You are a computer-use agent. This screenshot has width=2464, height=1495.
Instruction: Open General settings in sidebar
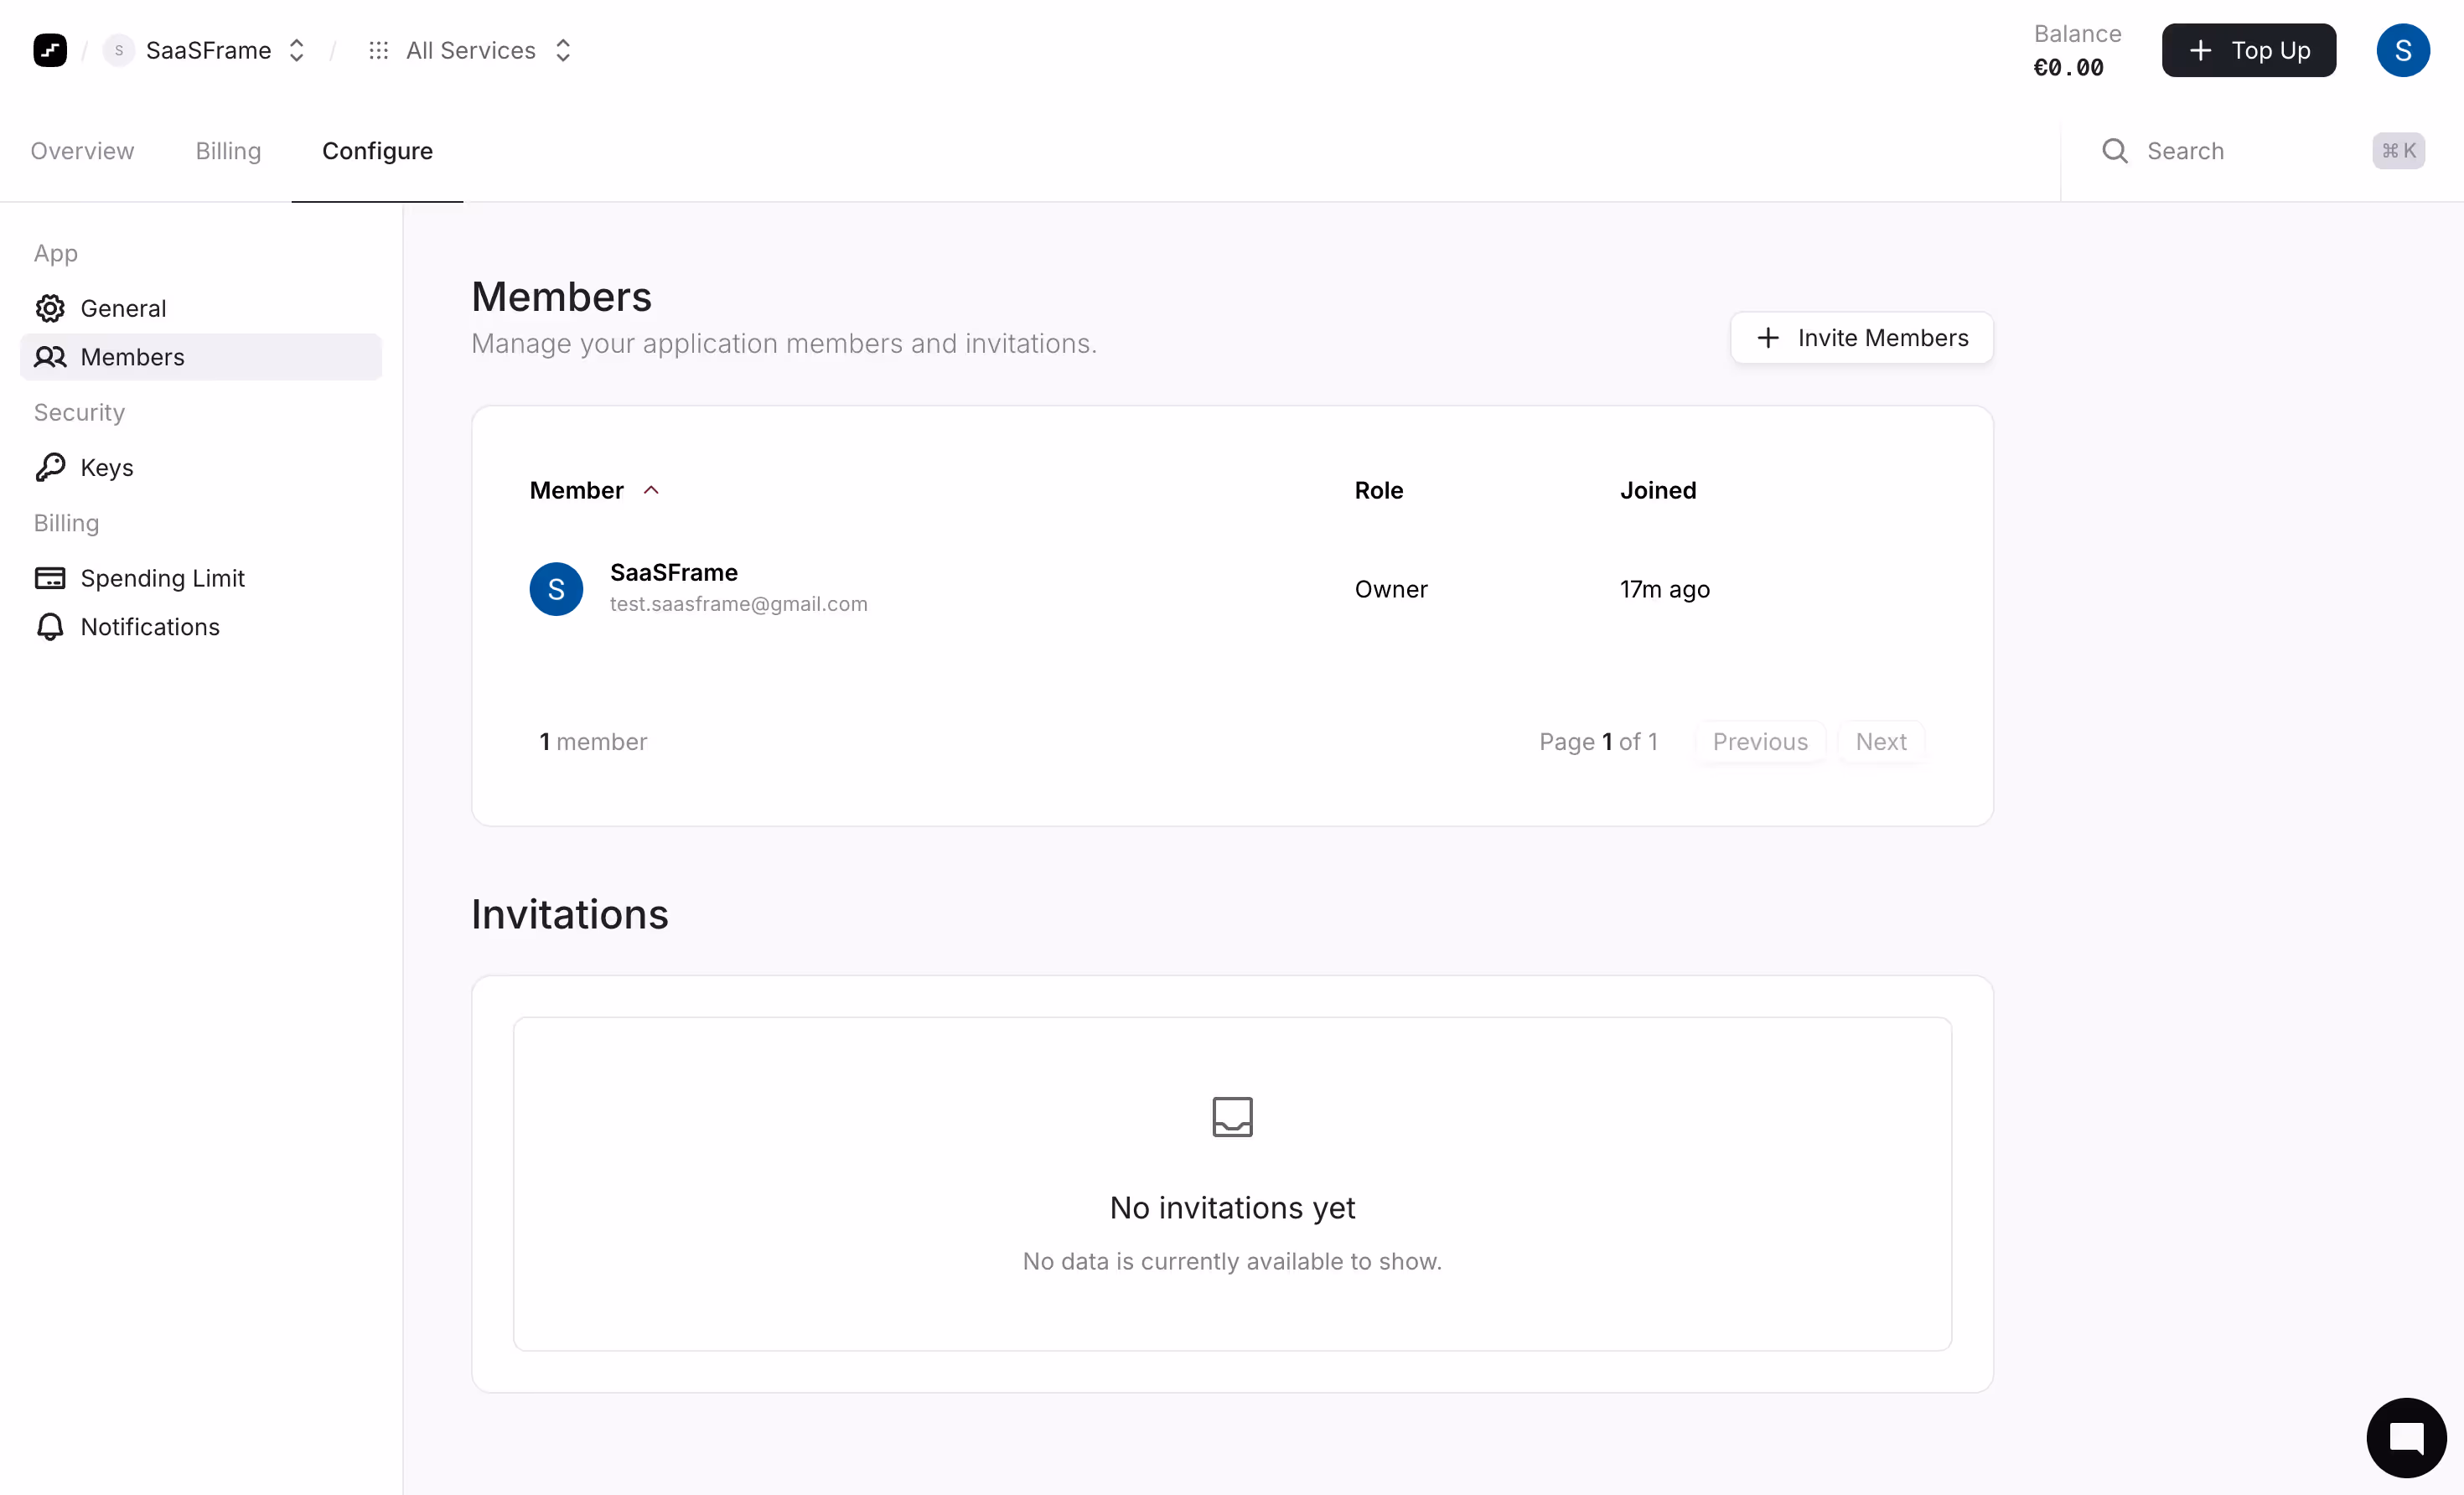pos(123,308)
